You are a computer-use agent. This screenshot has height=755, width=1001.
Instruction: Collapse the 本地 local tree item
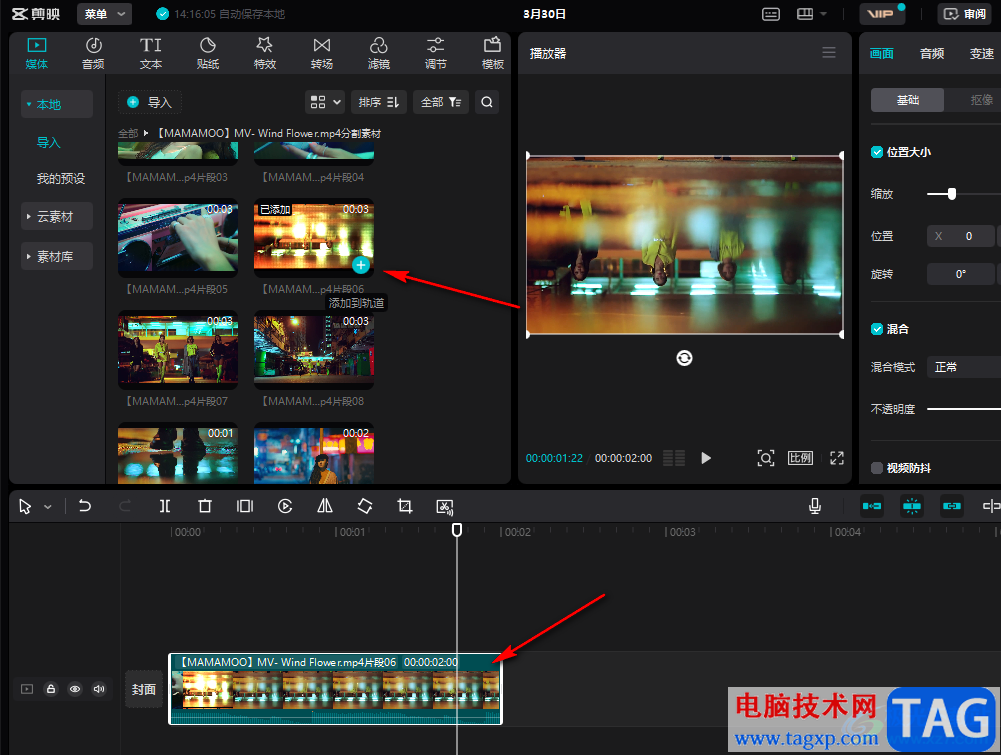(x=57, y=104)
